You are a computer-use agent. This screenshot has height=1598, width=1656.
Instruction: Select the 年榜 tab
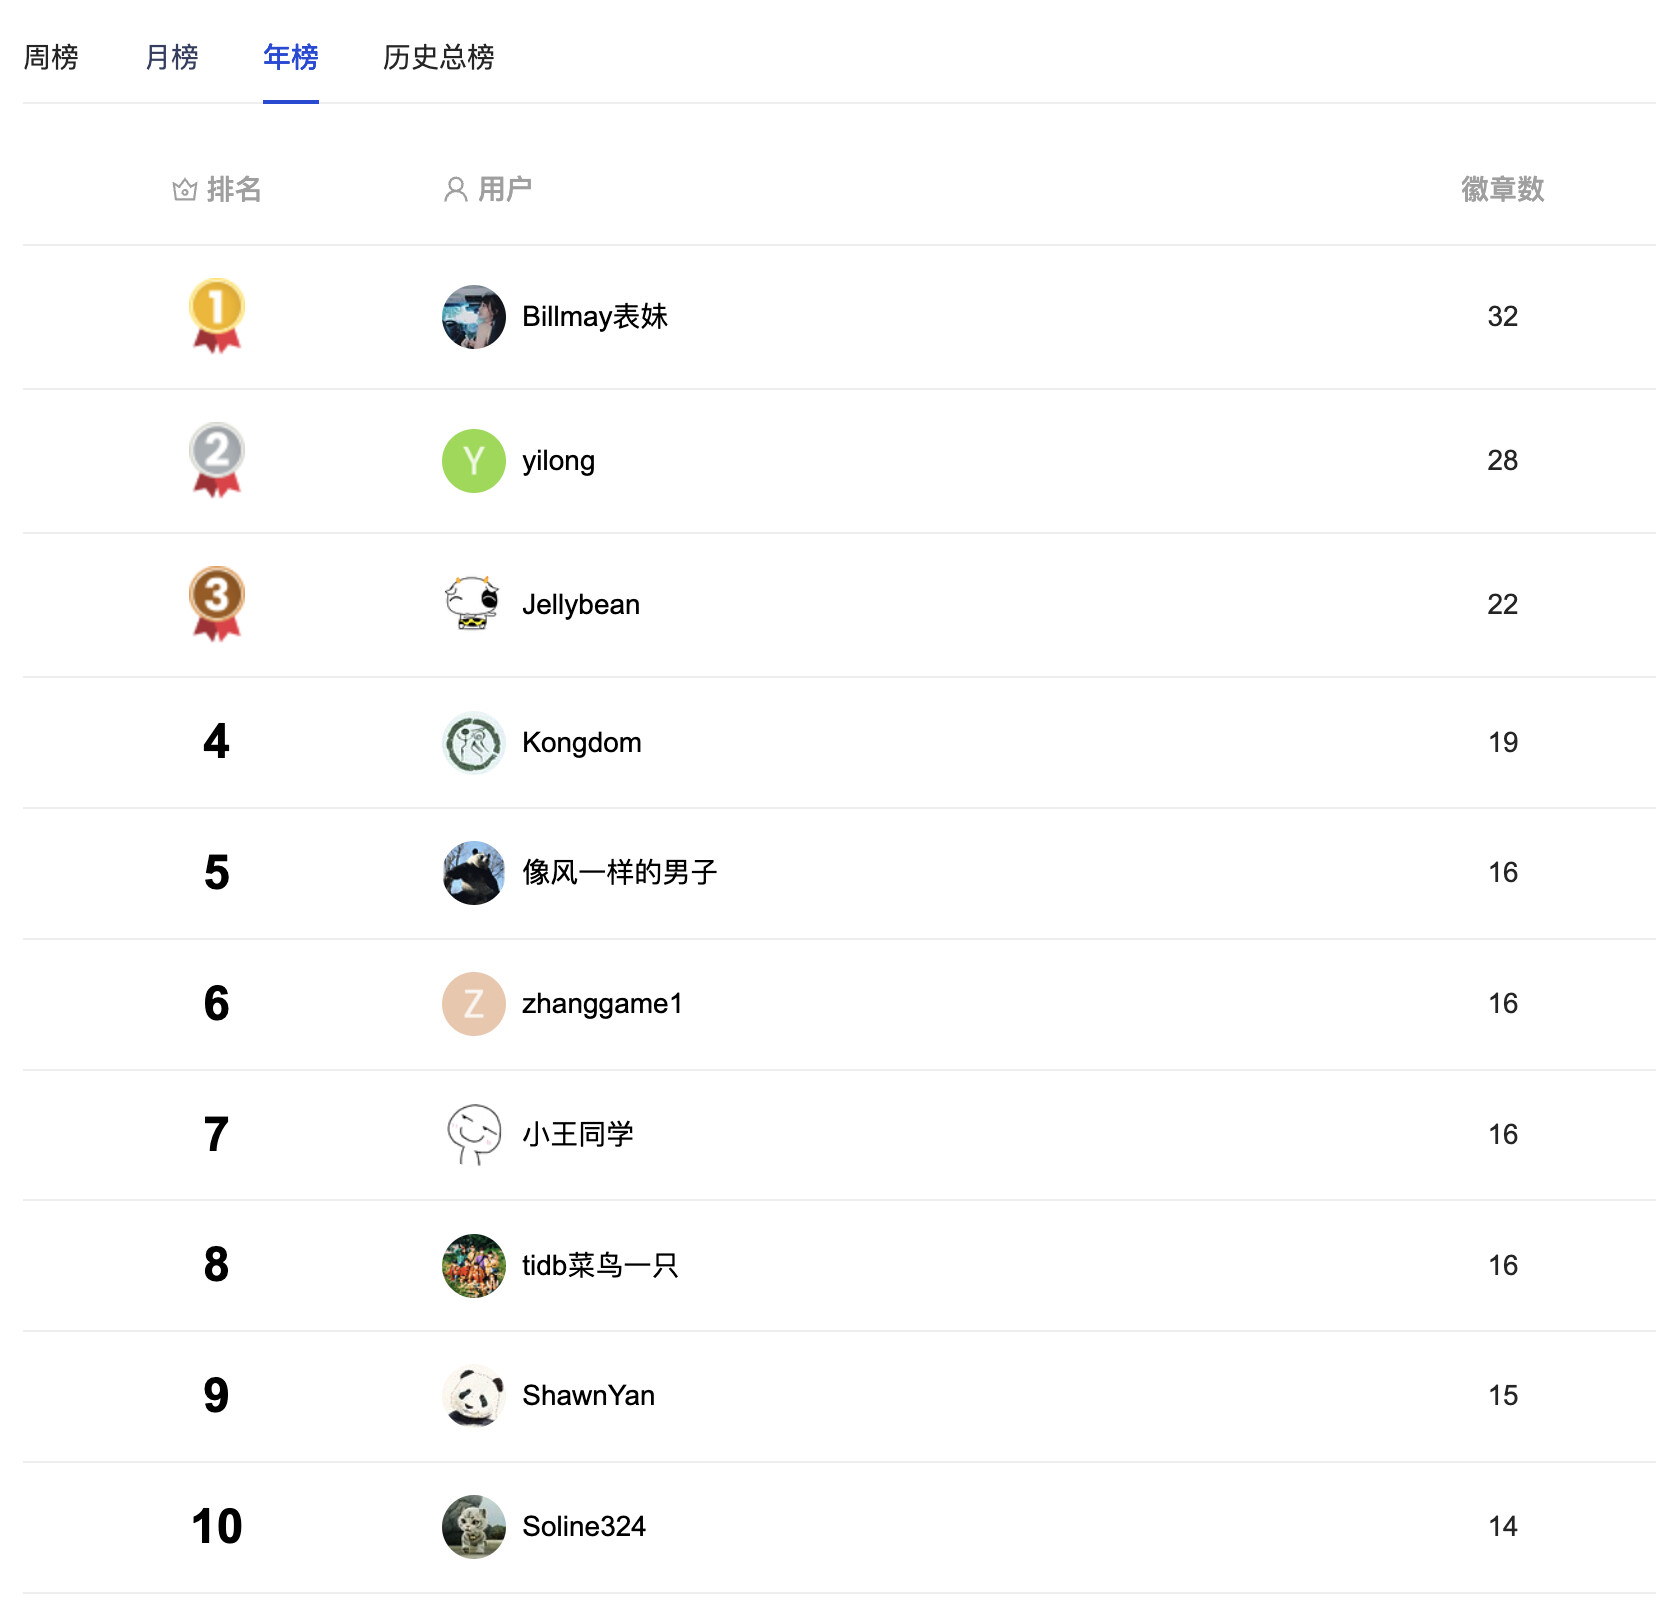[x=291, y=57]
